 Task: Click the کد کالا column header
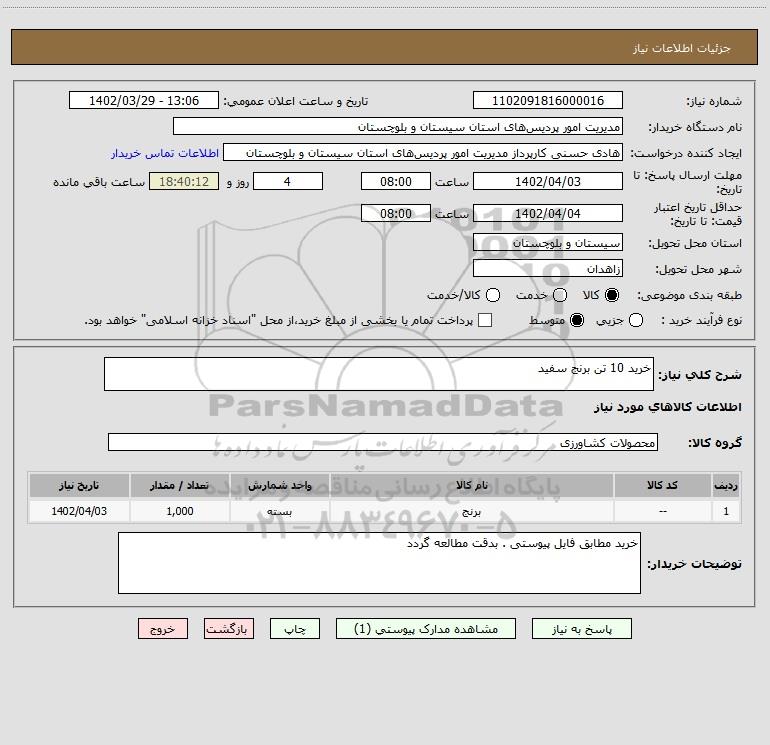tap(662, 485)
